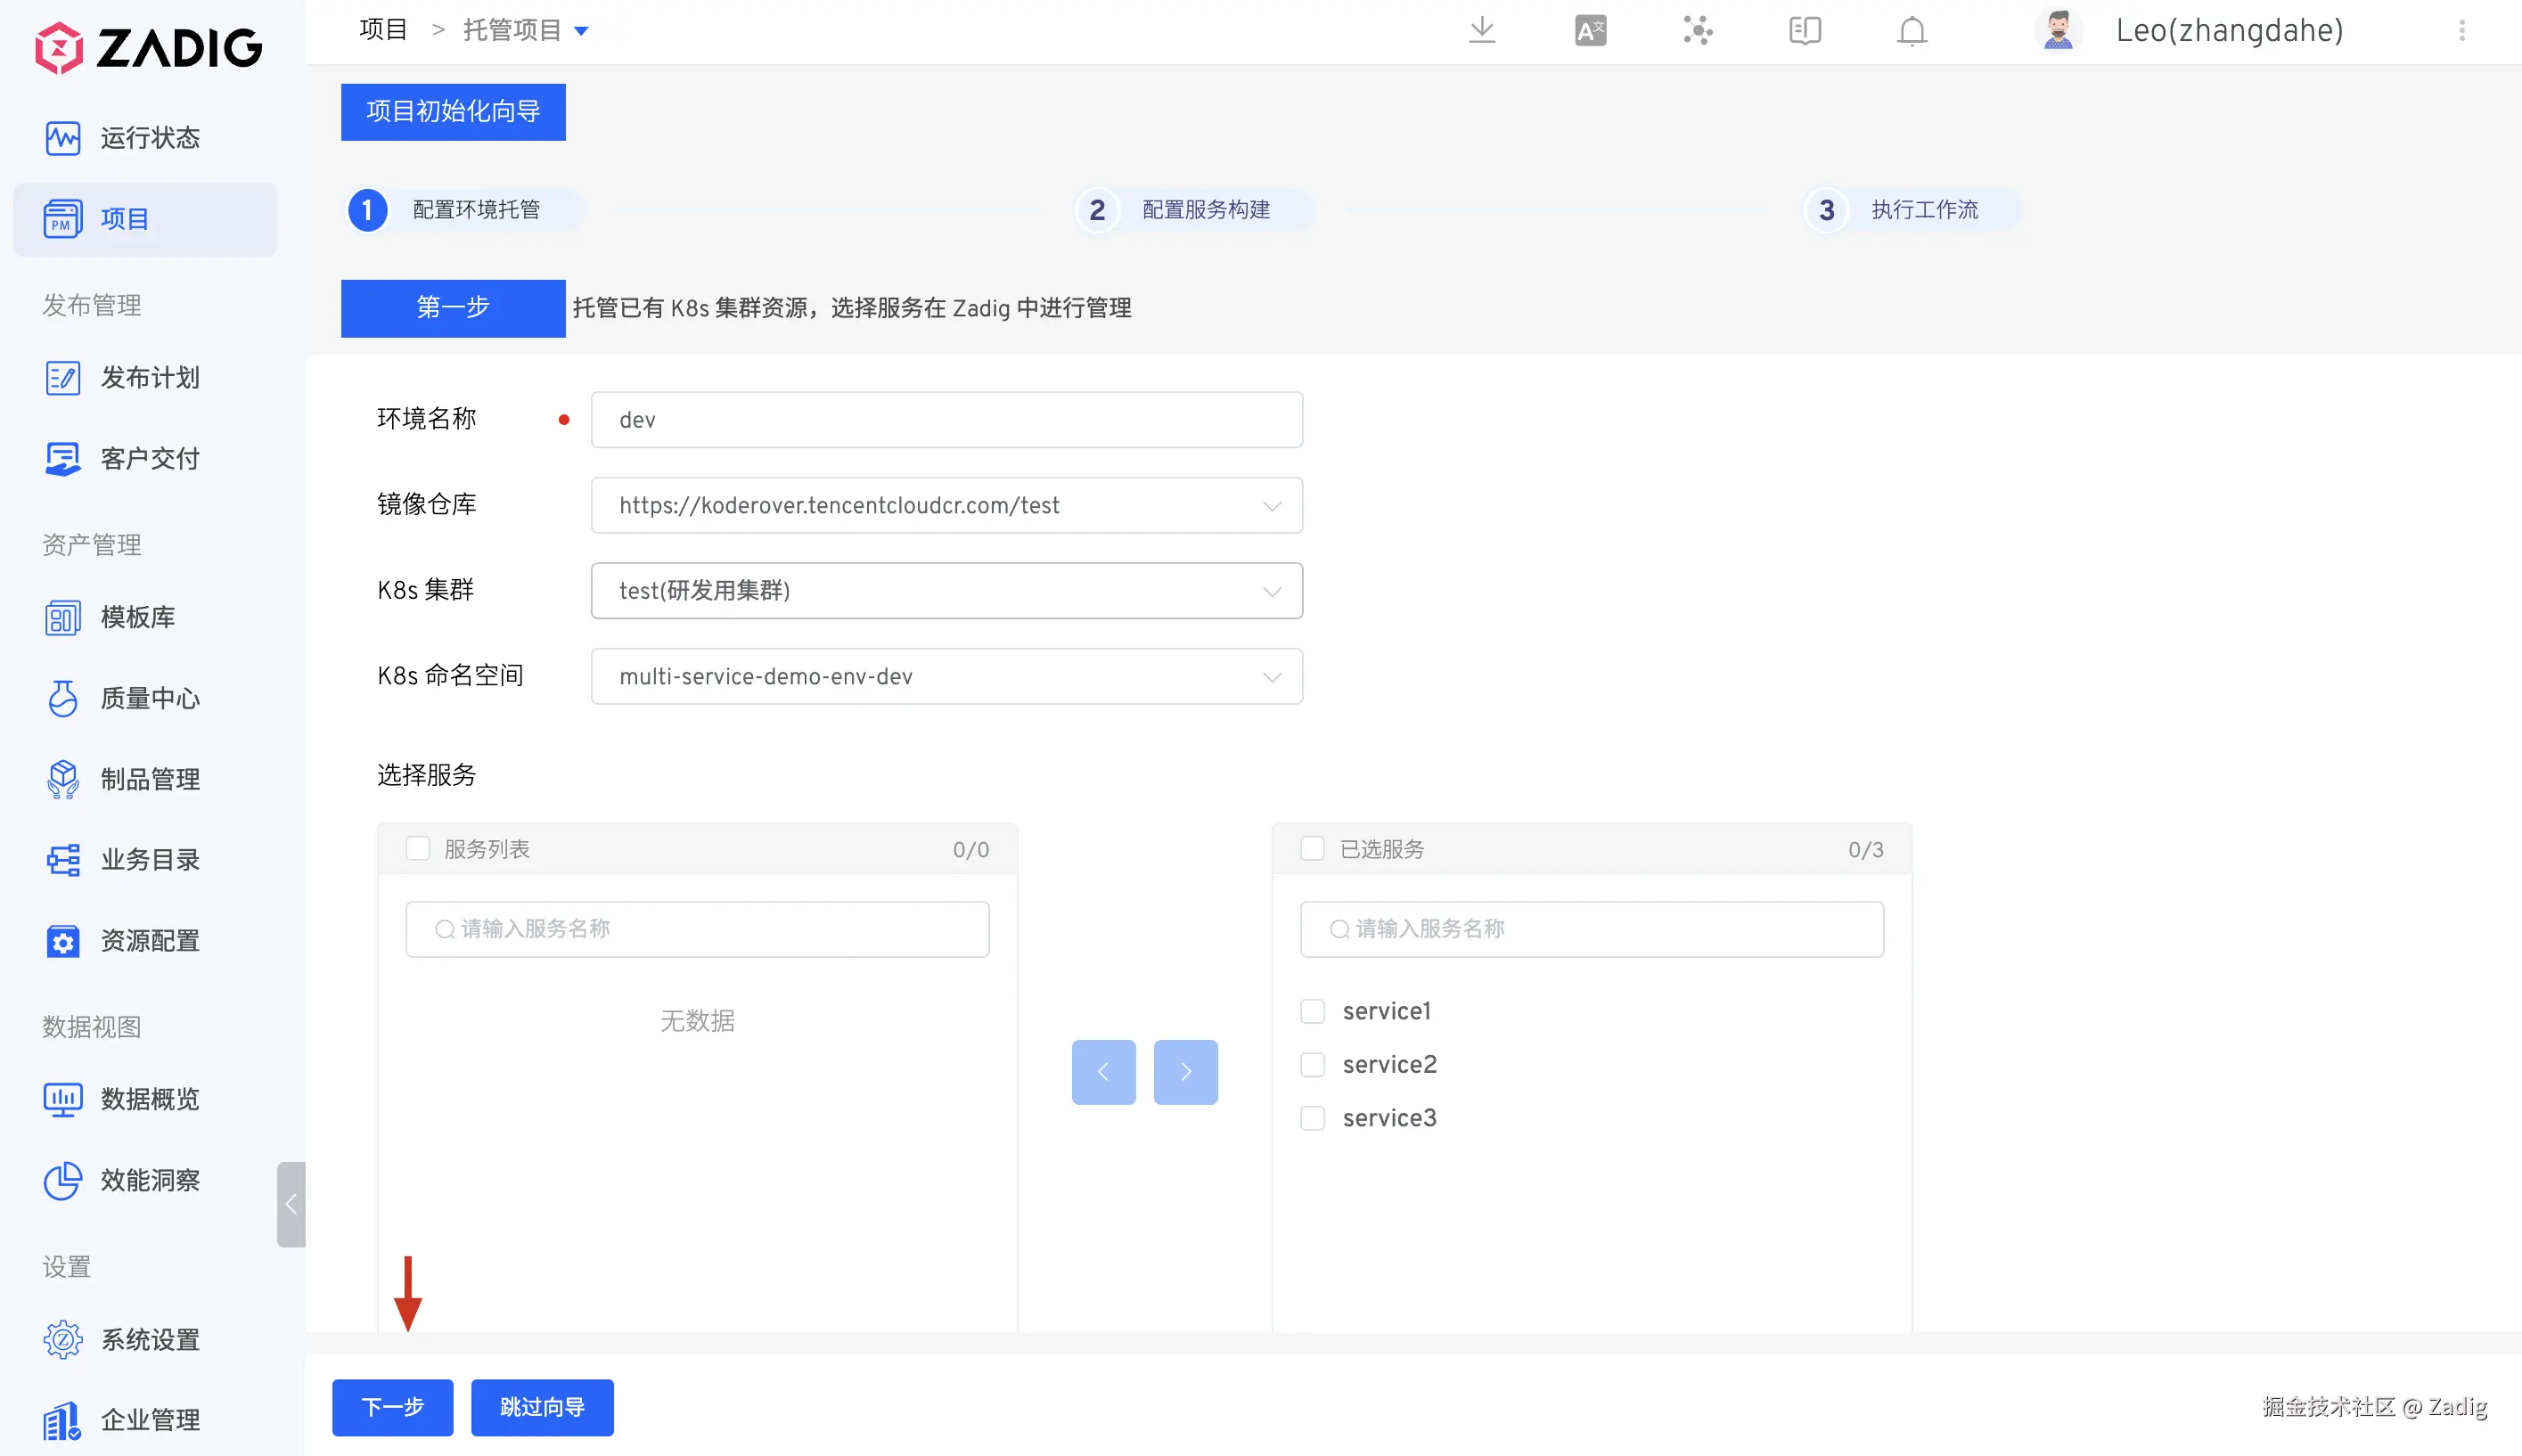Image resolution: width=2522 pixels, height=1456 pixels.
Task: Tick the service3 checkbox
Action: pyautogui.click(x=1312, y=1118)
